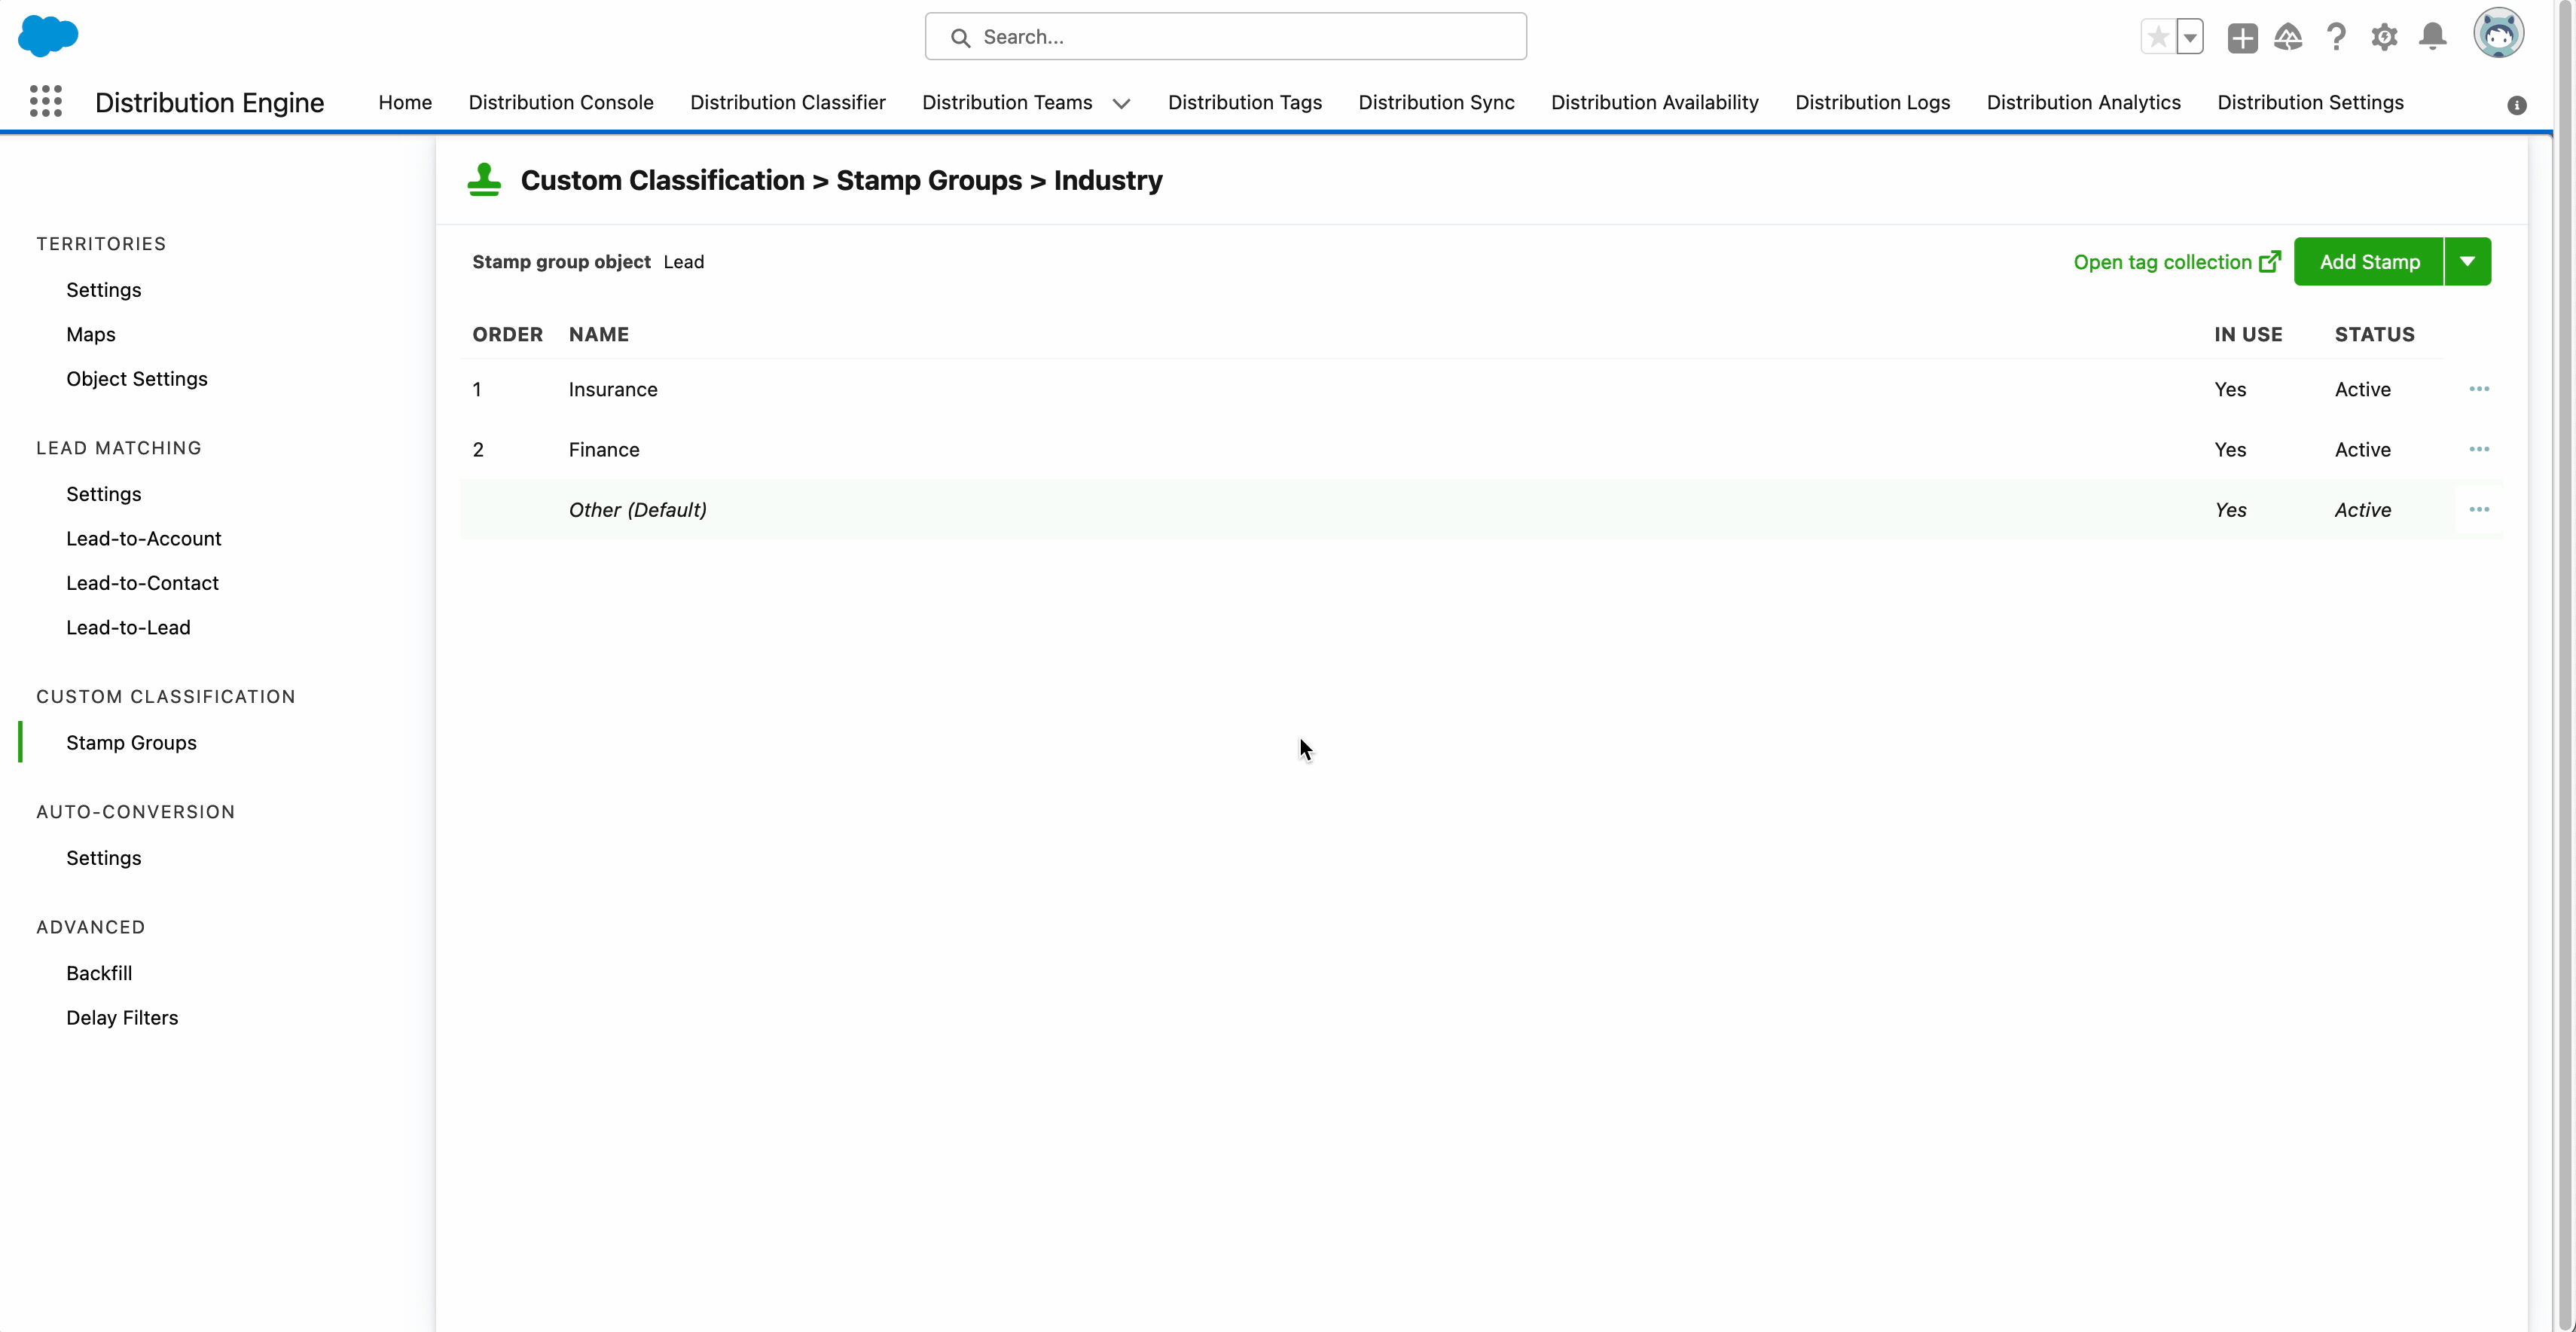Open the Trailhead guidance icon
Viewport: 2576px width, 1332px height.
coord(2288,37)
